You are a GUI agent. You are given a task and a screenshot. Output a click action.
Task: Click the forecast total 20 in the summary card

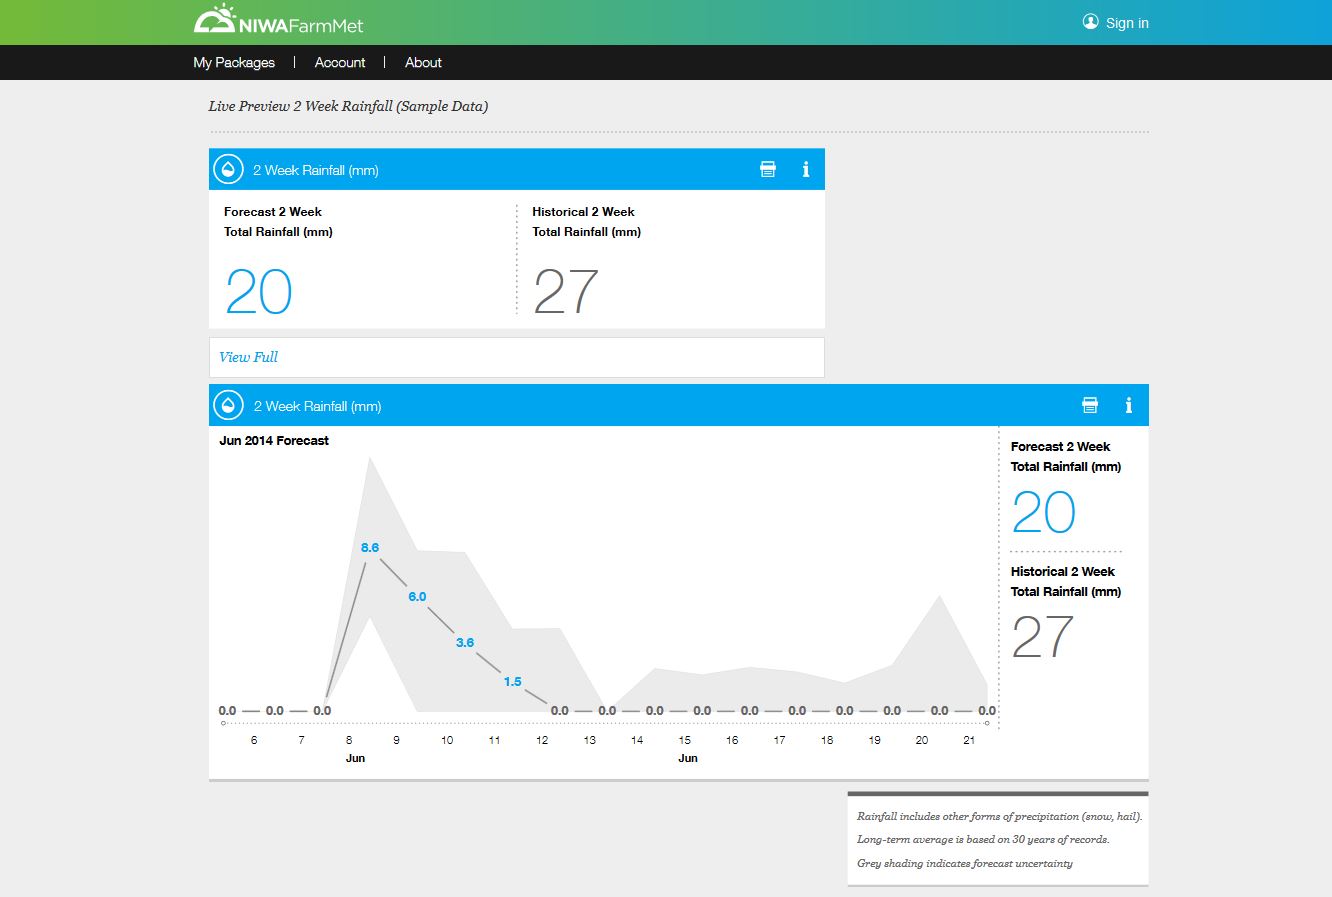coord(258,292)
